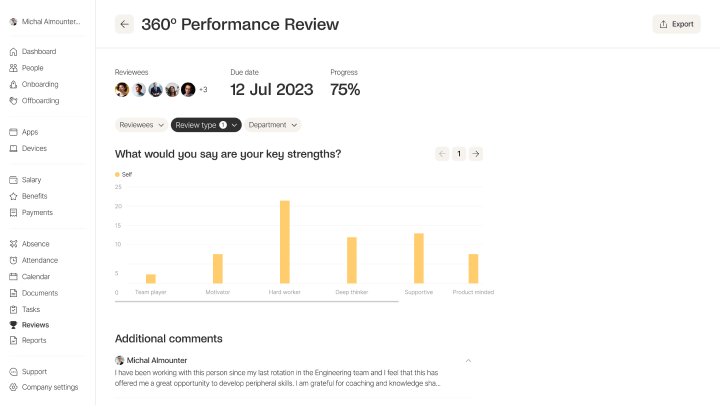Collapse Michal Almounter's comment

[x=468, y=360]
